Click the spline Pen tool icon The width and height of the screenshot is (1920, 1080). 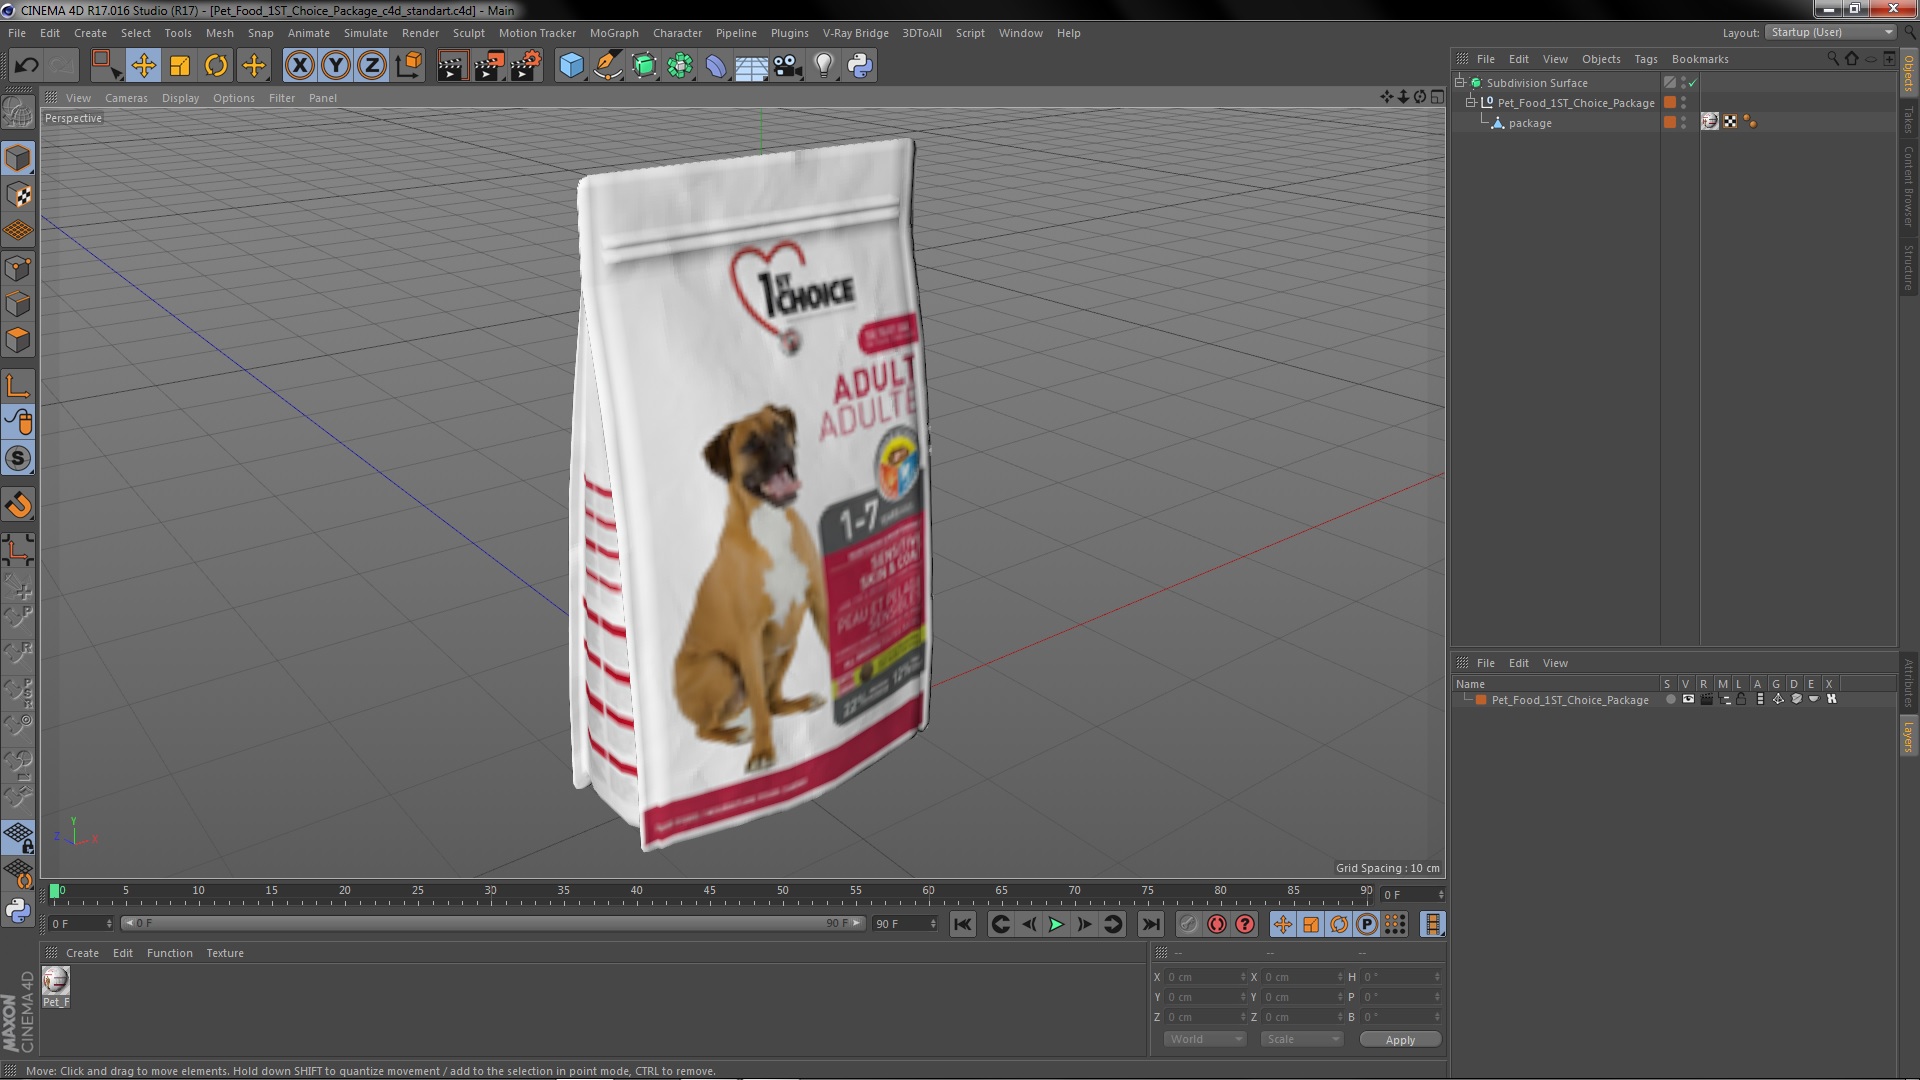point(607,66)
